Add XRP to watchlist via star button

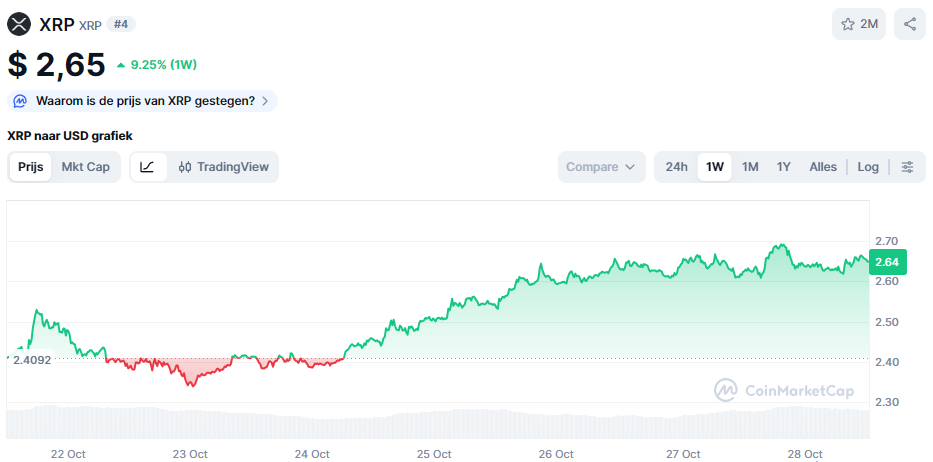[859, 24]
